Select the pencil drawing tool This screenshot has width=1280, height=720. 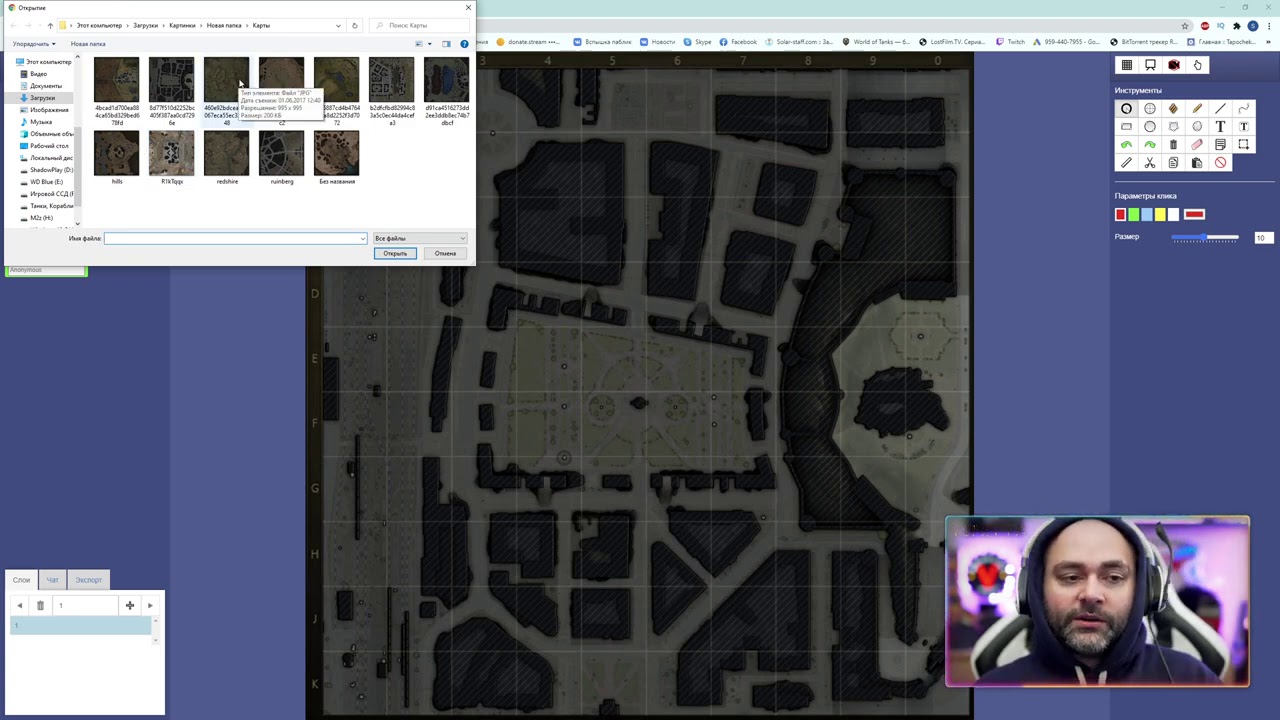[x=1197, y=109]
